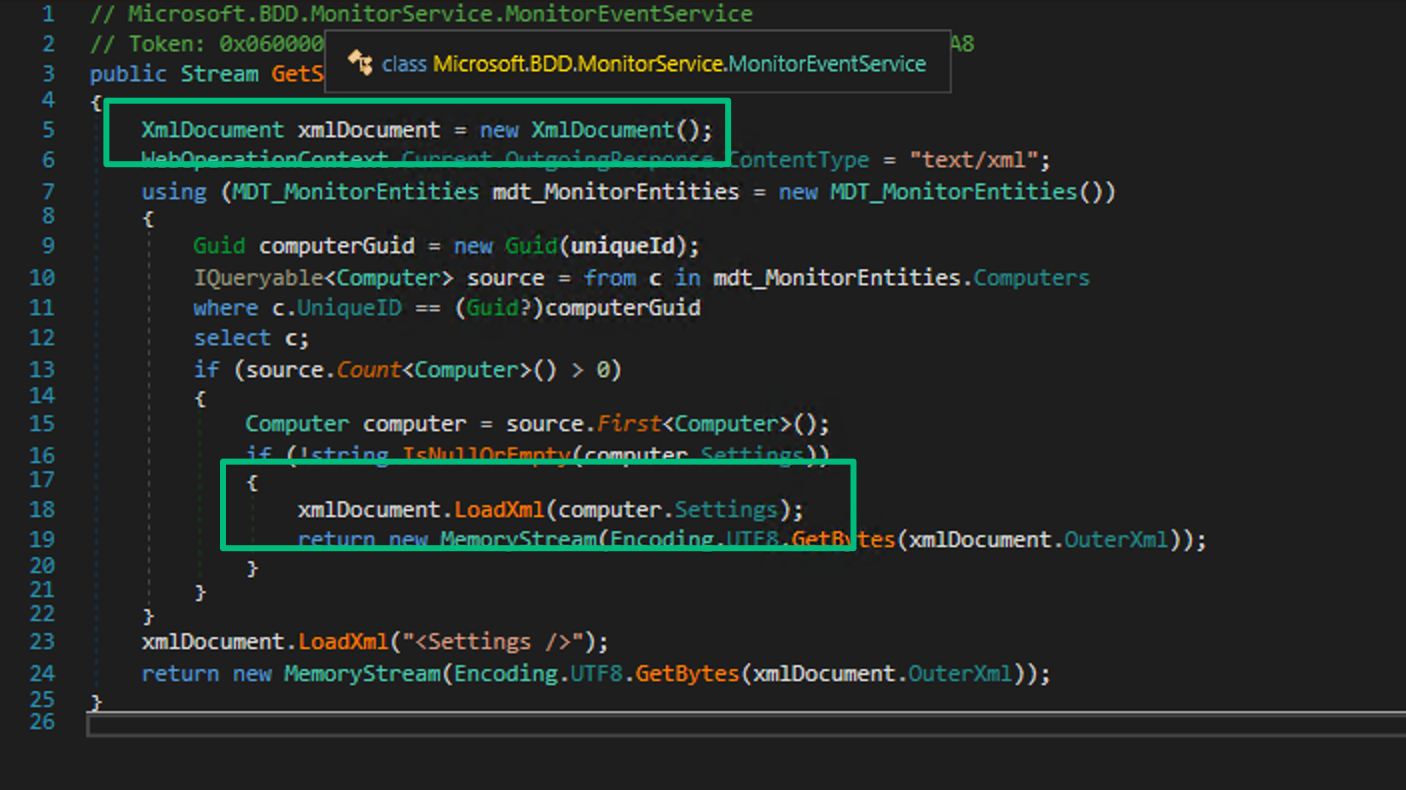Click the Computers property on line 10
Viewport: 1406px width, 790px height.
[1031, 277]
